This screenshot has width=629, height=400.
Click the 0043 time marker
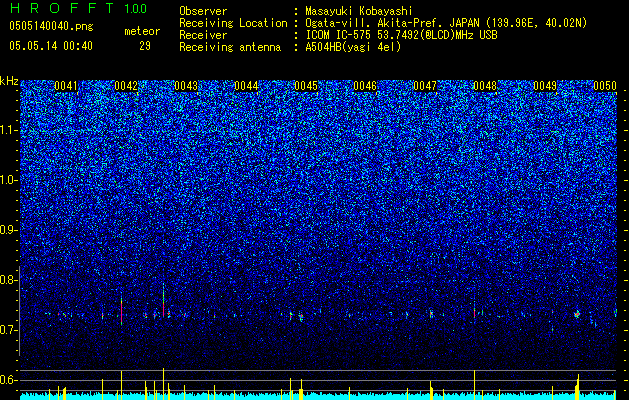(186, 86)
